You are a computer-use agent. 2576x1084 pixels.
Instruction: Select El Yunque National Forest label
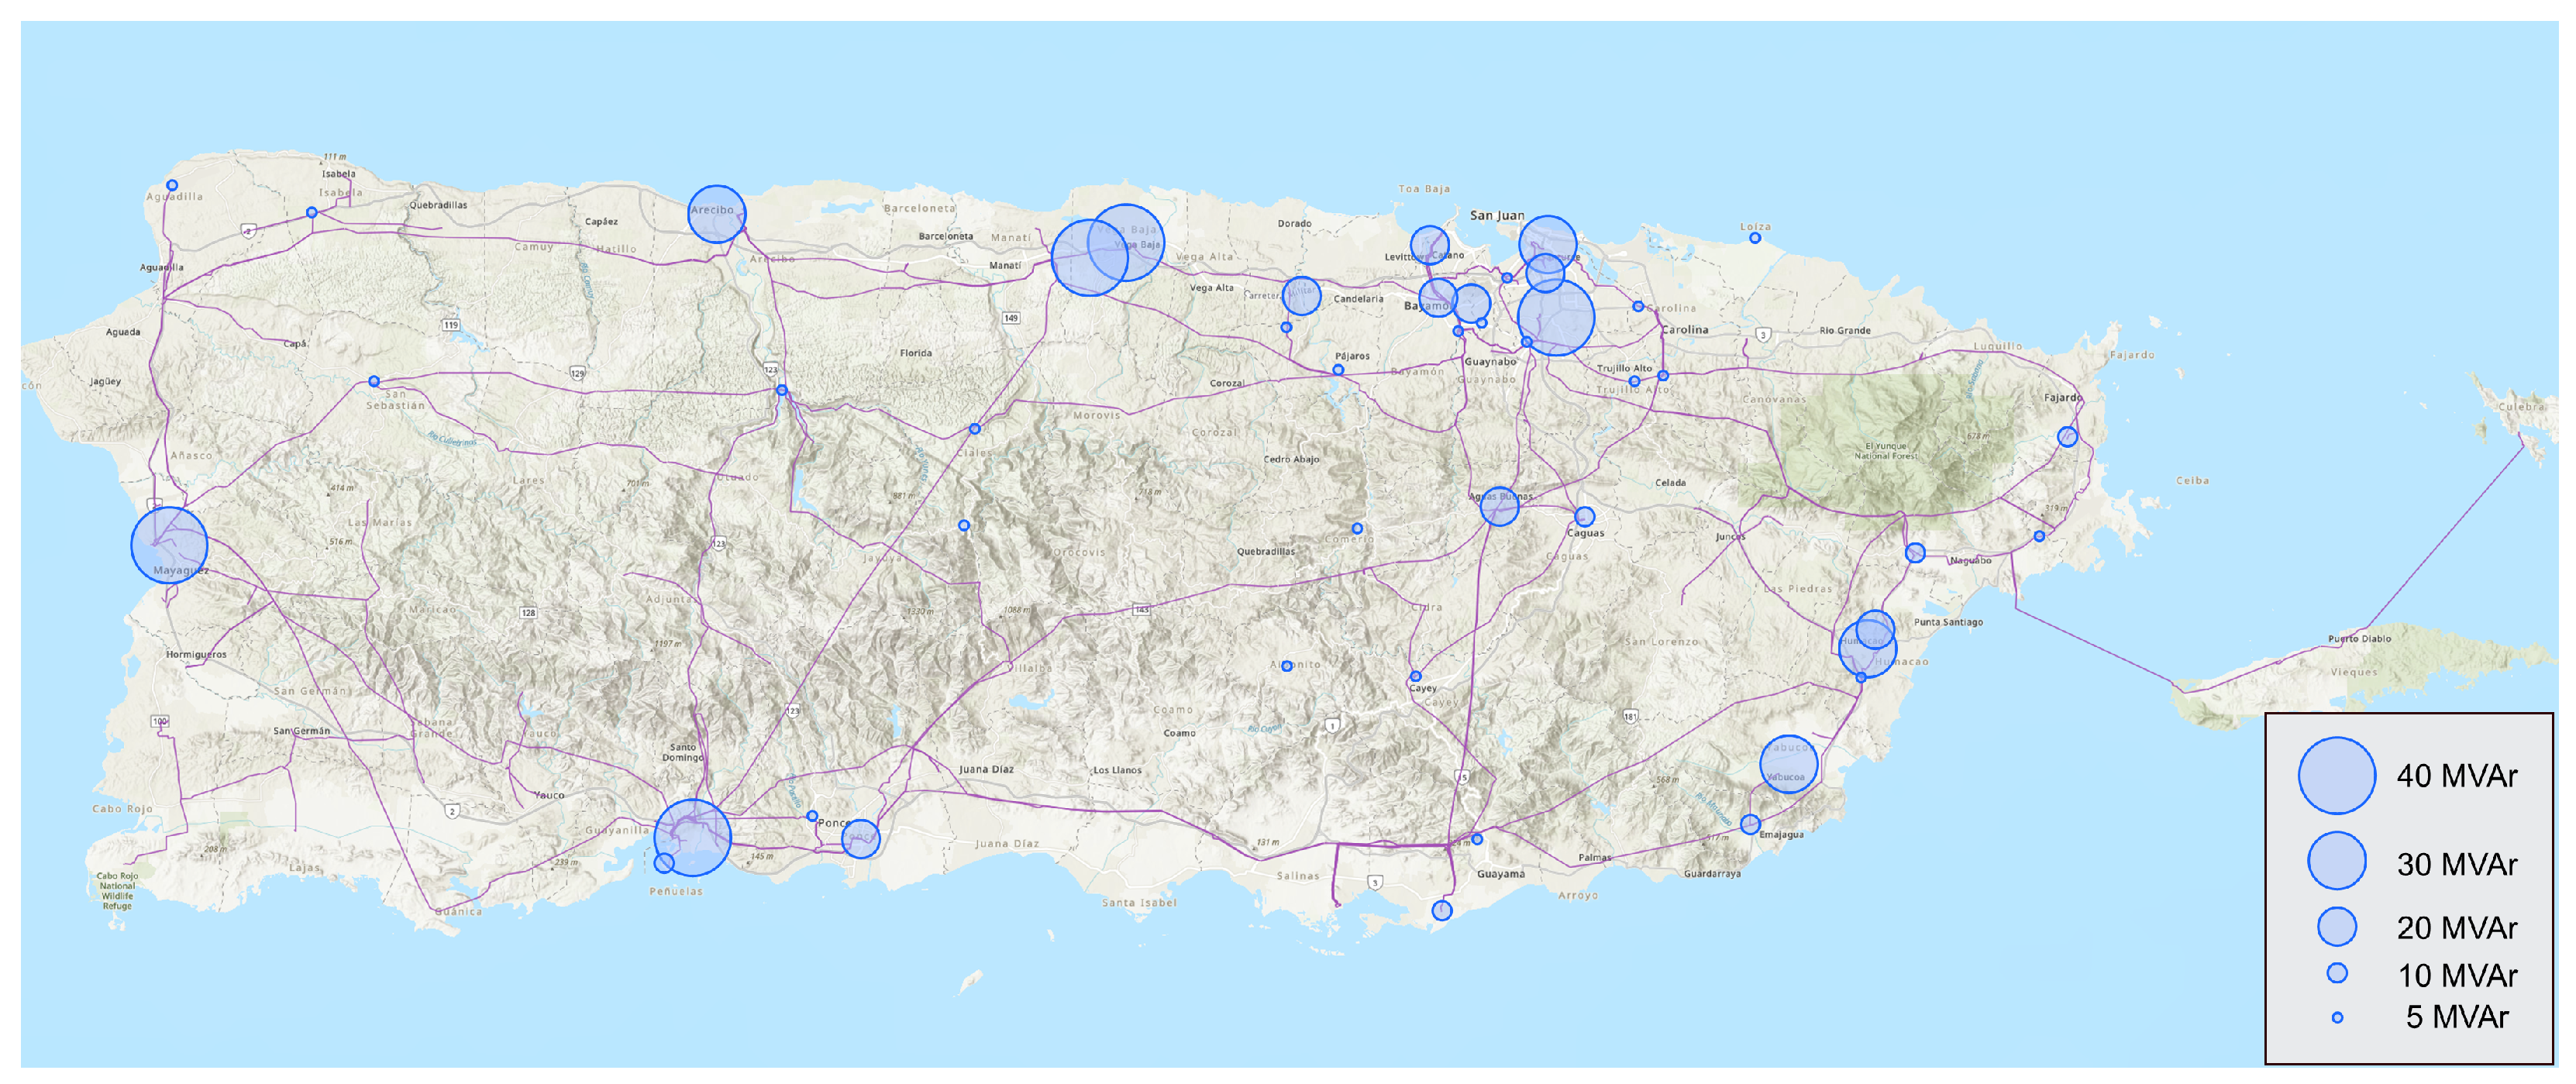(x=1886, y=451)
